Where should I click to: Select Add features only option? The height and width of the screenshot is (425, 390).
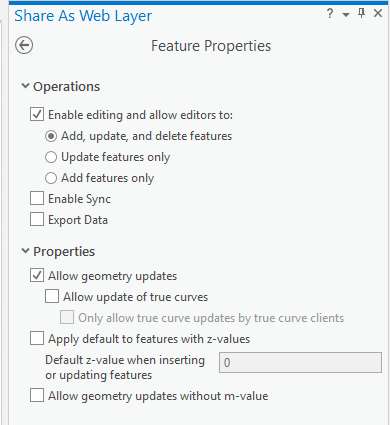pyautogui.click(x=51, y=178)
